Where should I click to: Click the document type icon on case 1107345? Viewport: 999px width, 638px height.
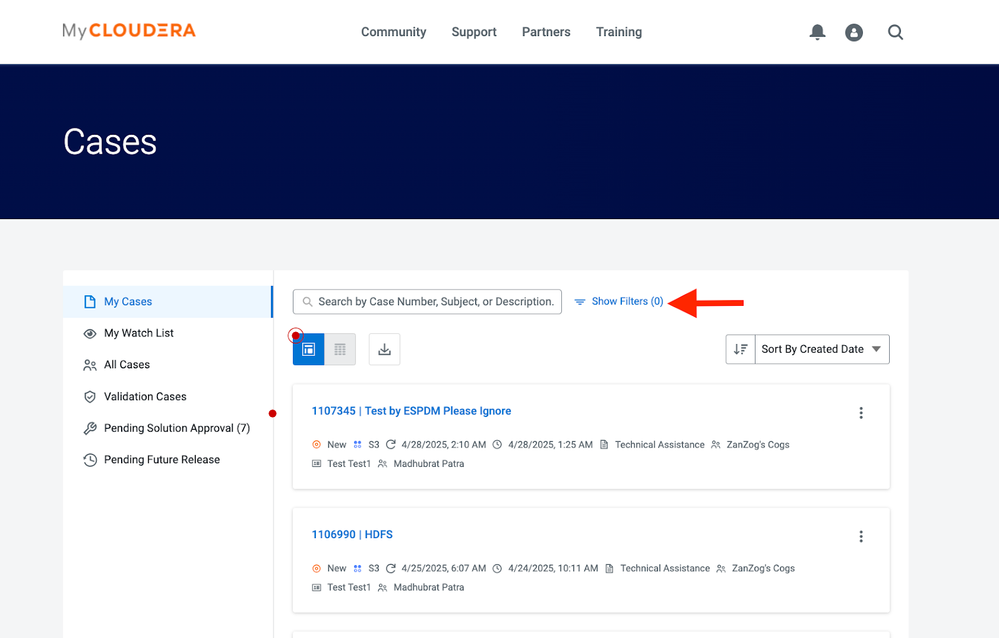coord(604,445)
